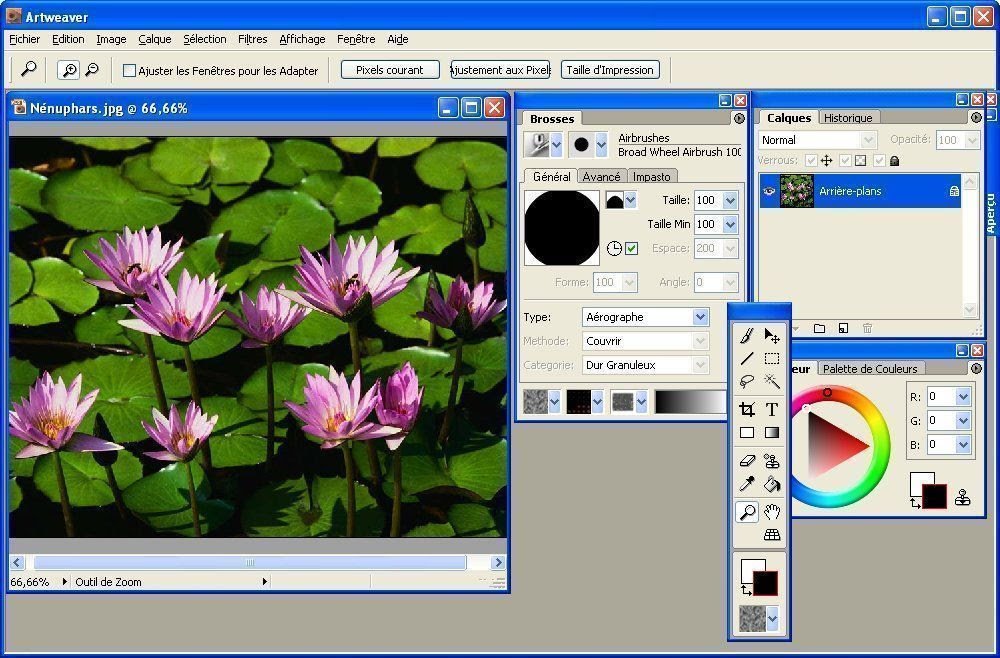The image size is (1000, 658).
Task: Activate the Hand pan tool
Action: (x=772, y=511)
